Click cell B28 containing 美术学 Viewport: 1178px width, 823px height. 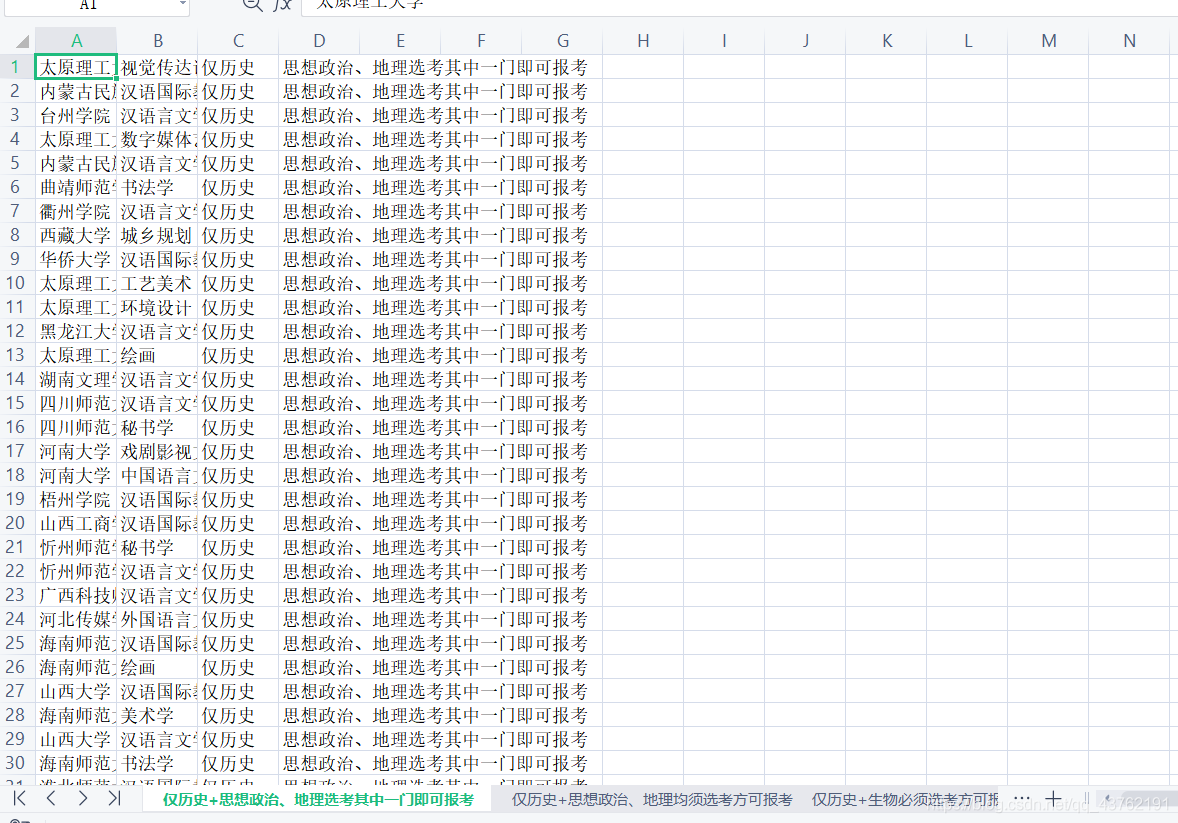(x=157, y=715)
